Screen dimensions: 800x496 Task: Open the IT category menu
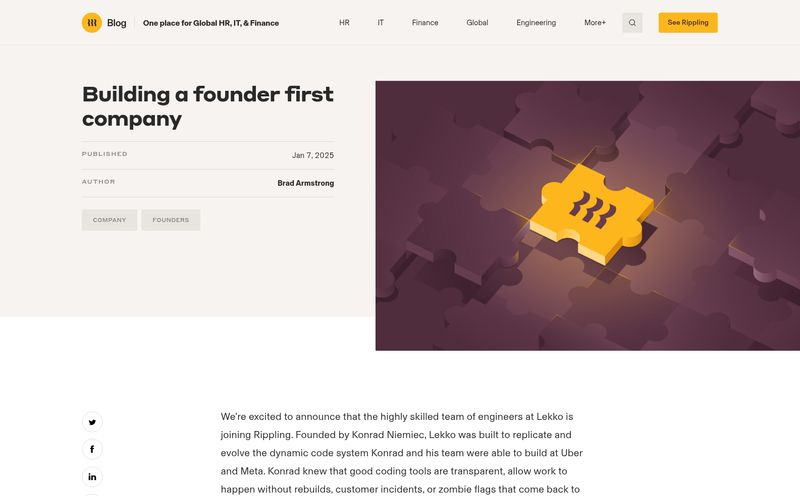click(x=381, y=23)
